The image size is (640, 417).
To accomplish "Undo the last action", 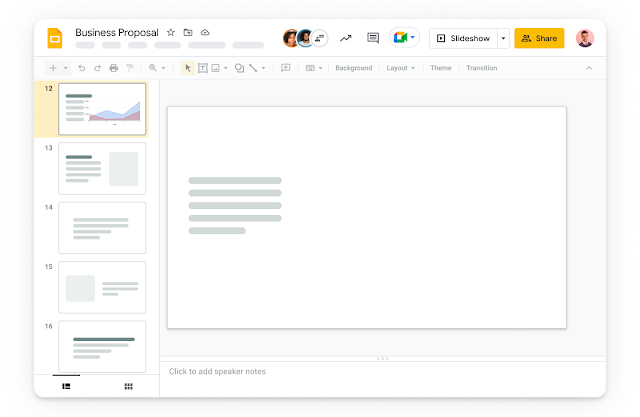I will click(82, 68).
